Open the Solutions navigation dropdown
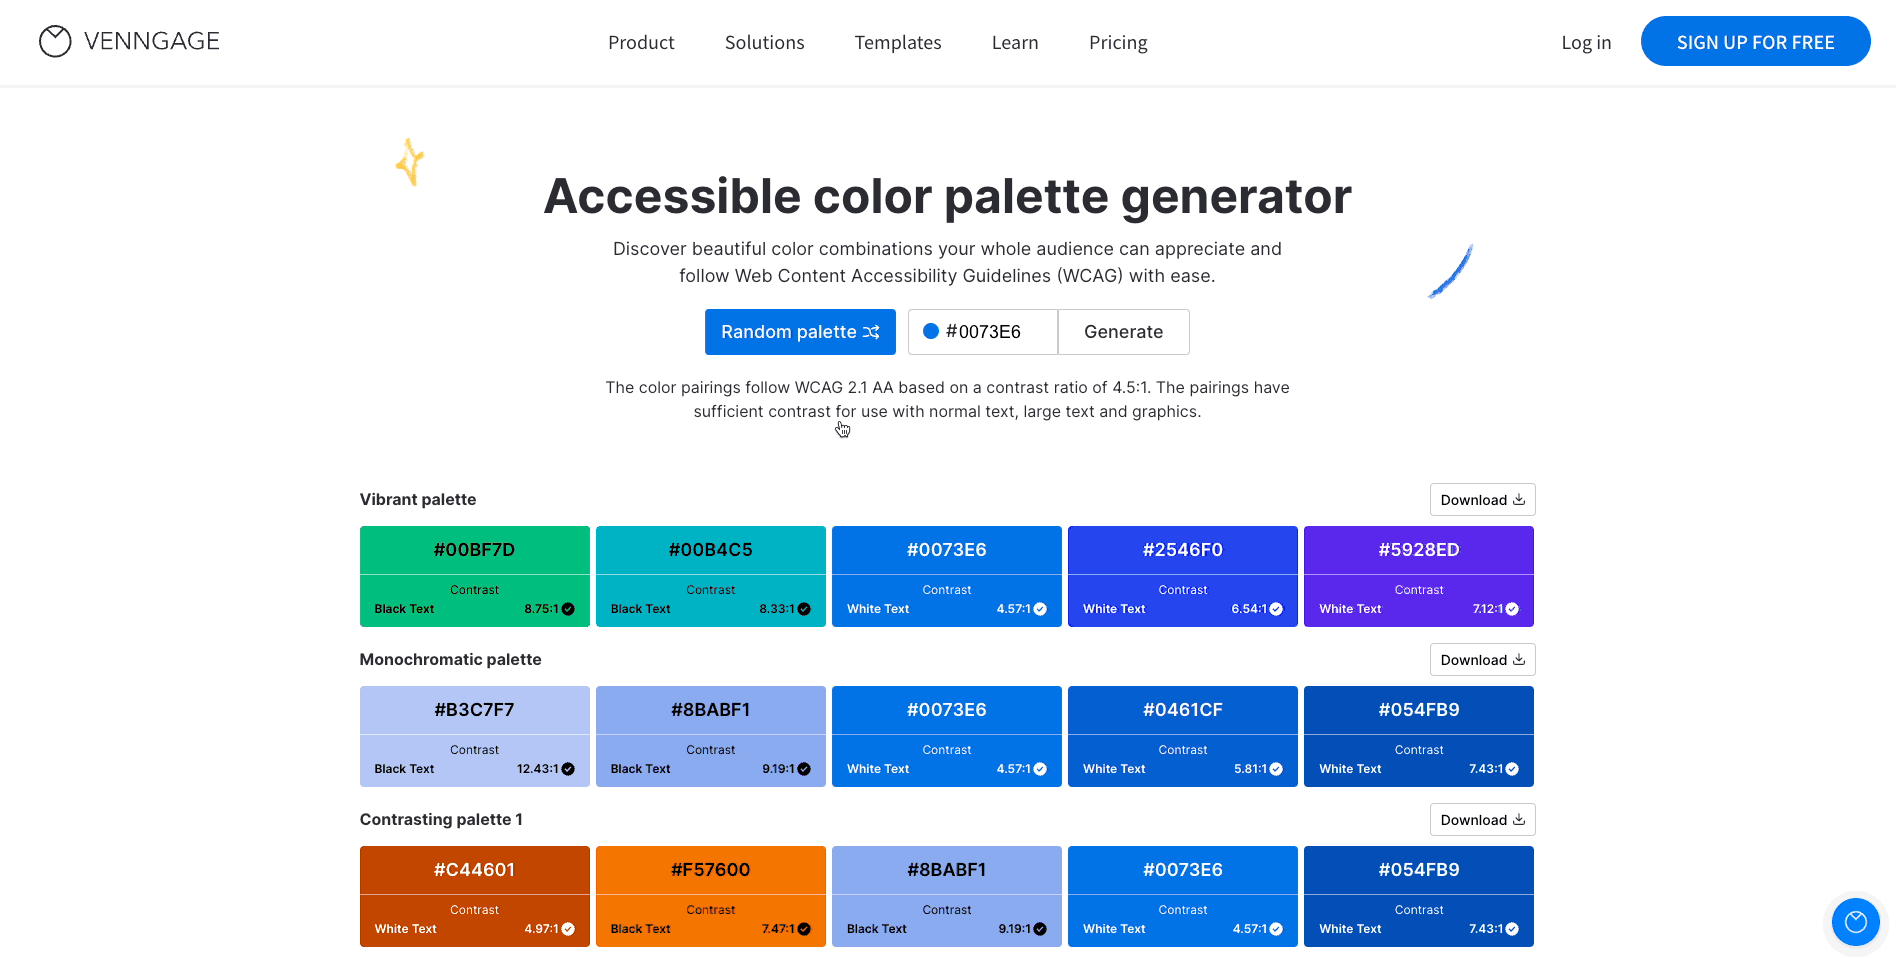The width and height of the screenshot is (1896, 958). coord(764,42)
